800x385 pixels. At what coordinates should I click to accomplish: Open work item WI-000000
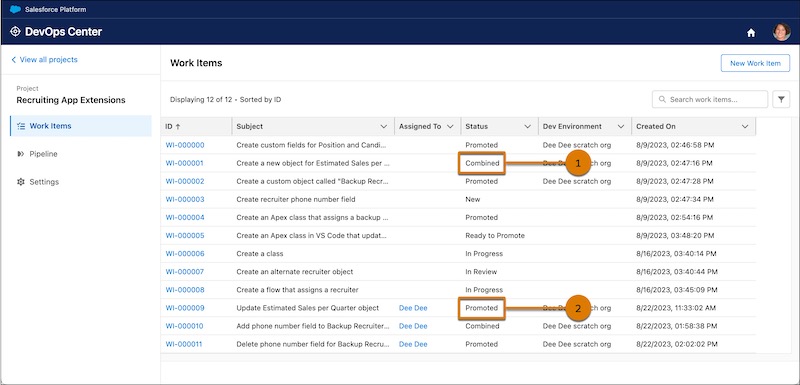tap(185, 145)
